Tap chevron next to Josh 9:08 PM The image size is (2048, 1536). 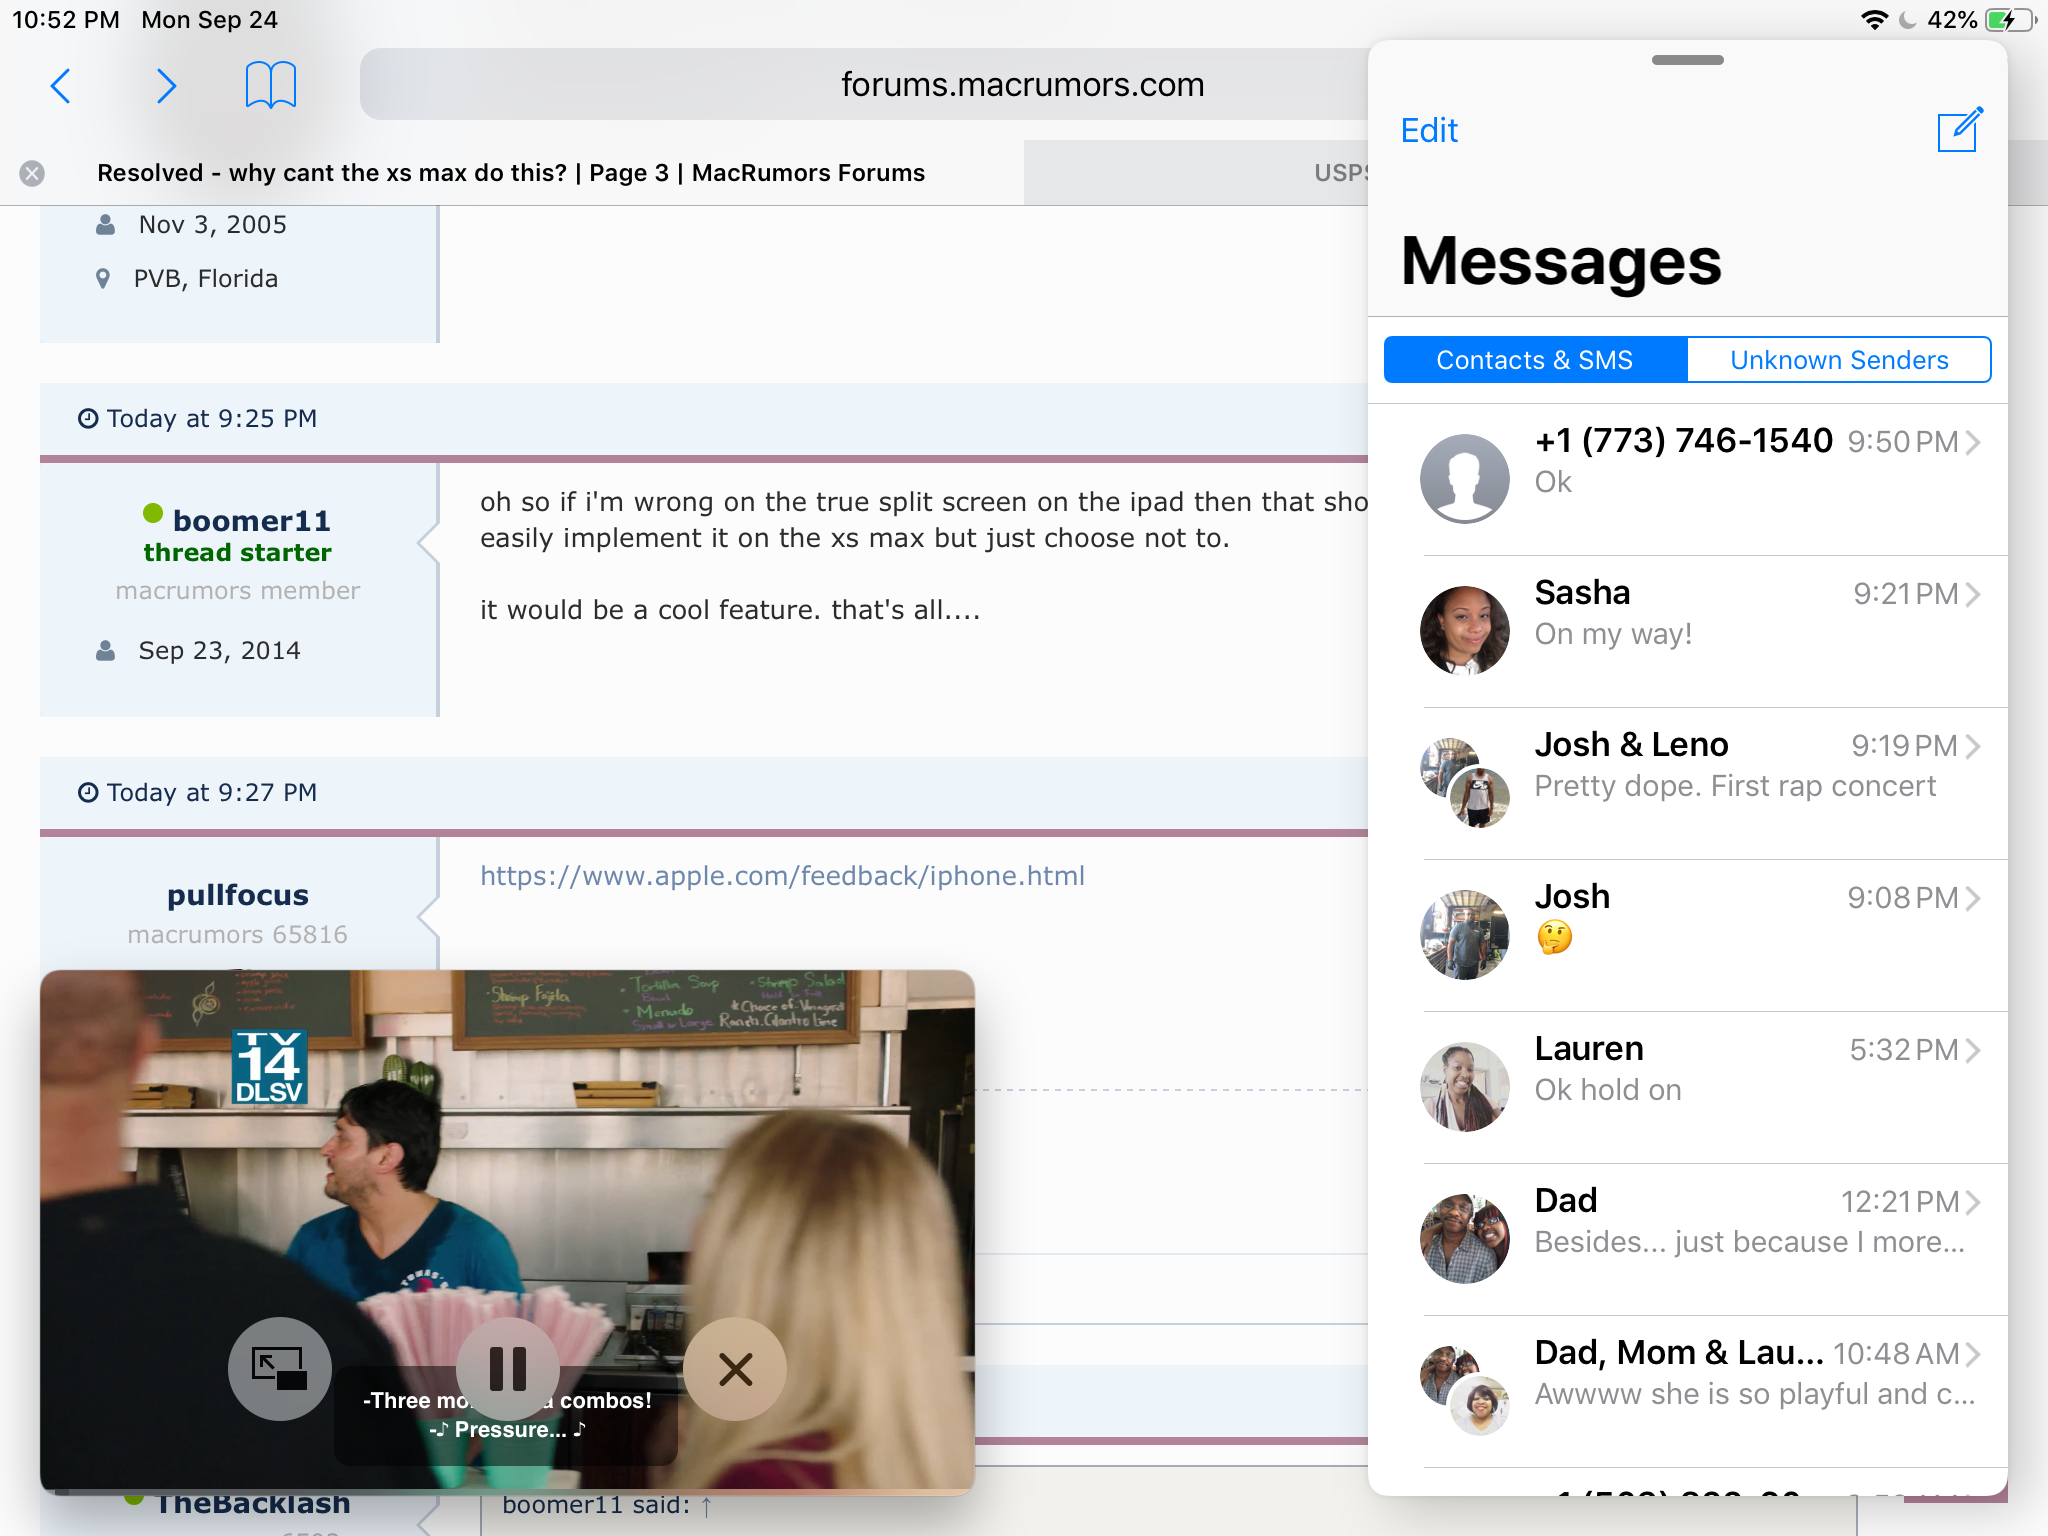point(1972,898)
